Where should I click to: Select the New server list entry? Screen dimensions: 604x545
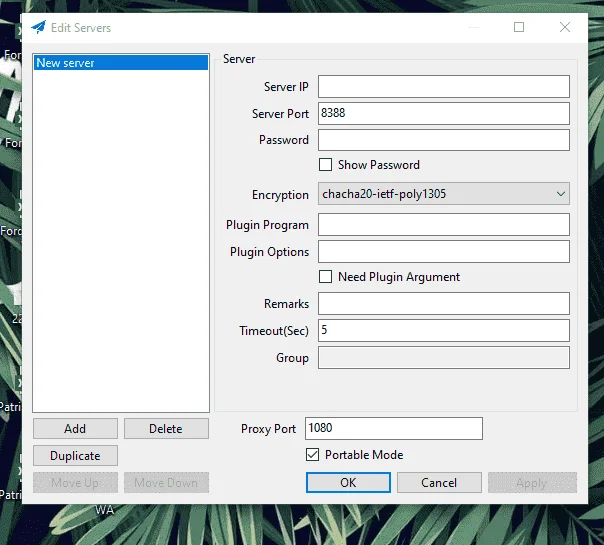coord(121,63)
